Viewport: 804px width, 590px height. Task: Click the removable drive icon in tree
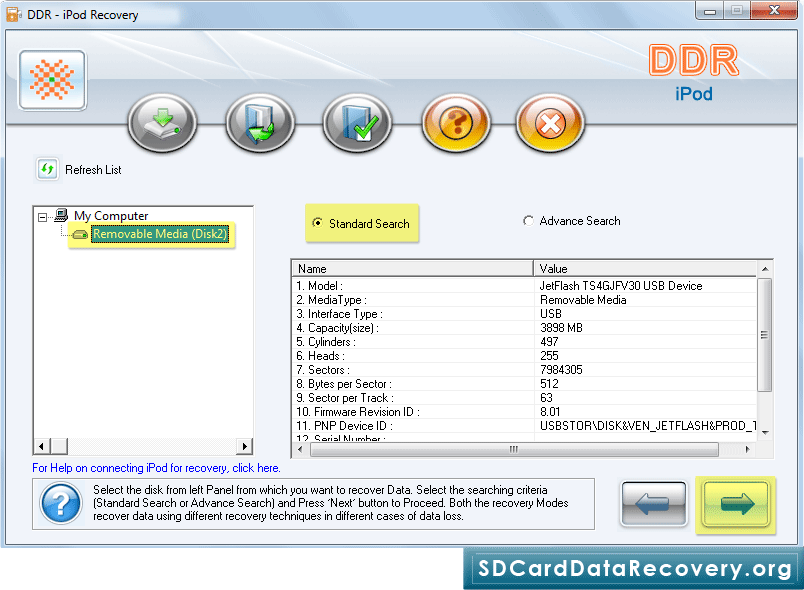click(79, 234)
